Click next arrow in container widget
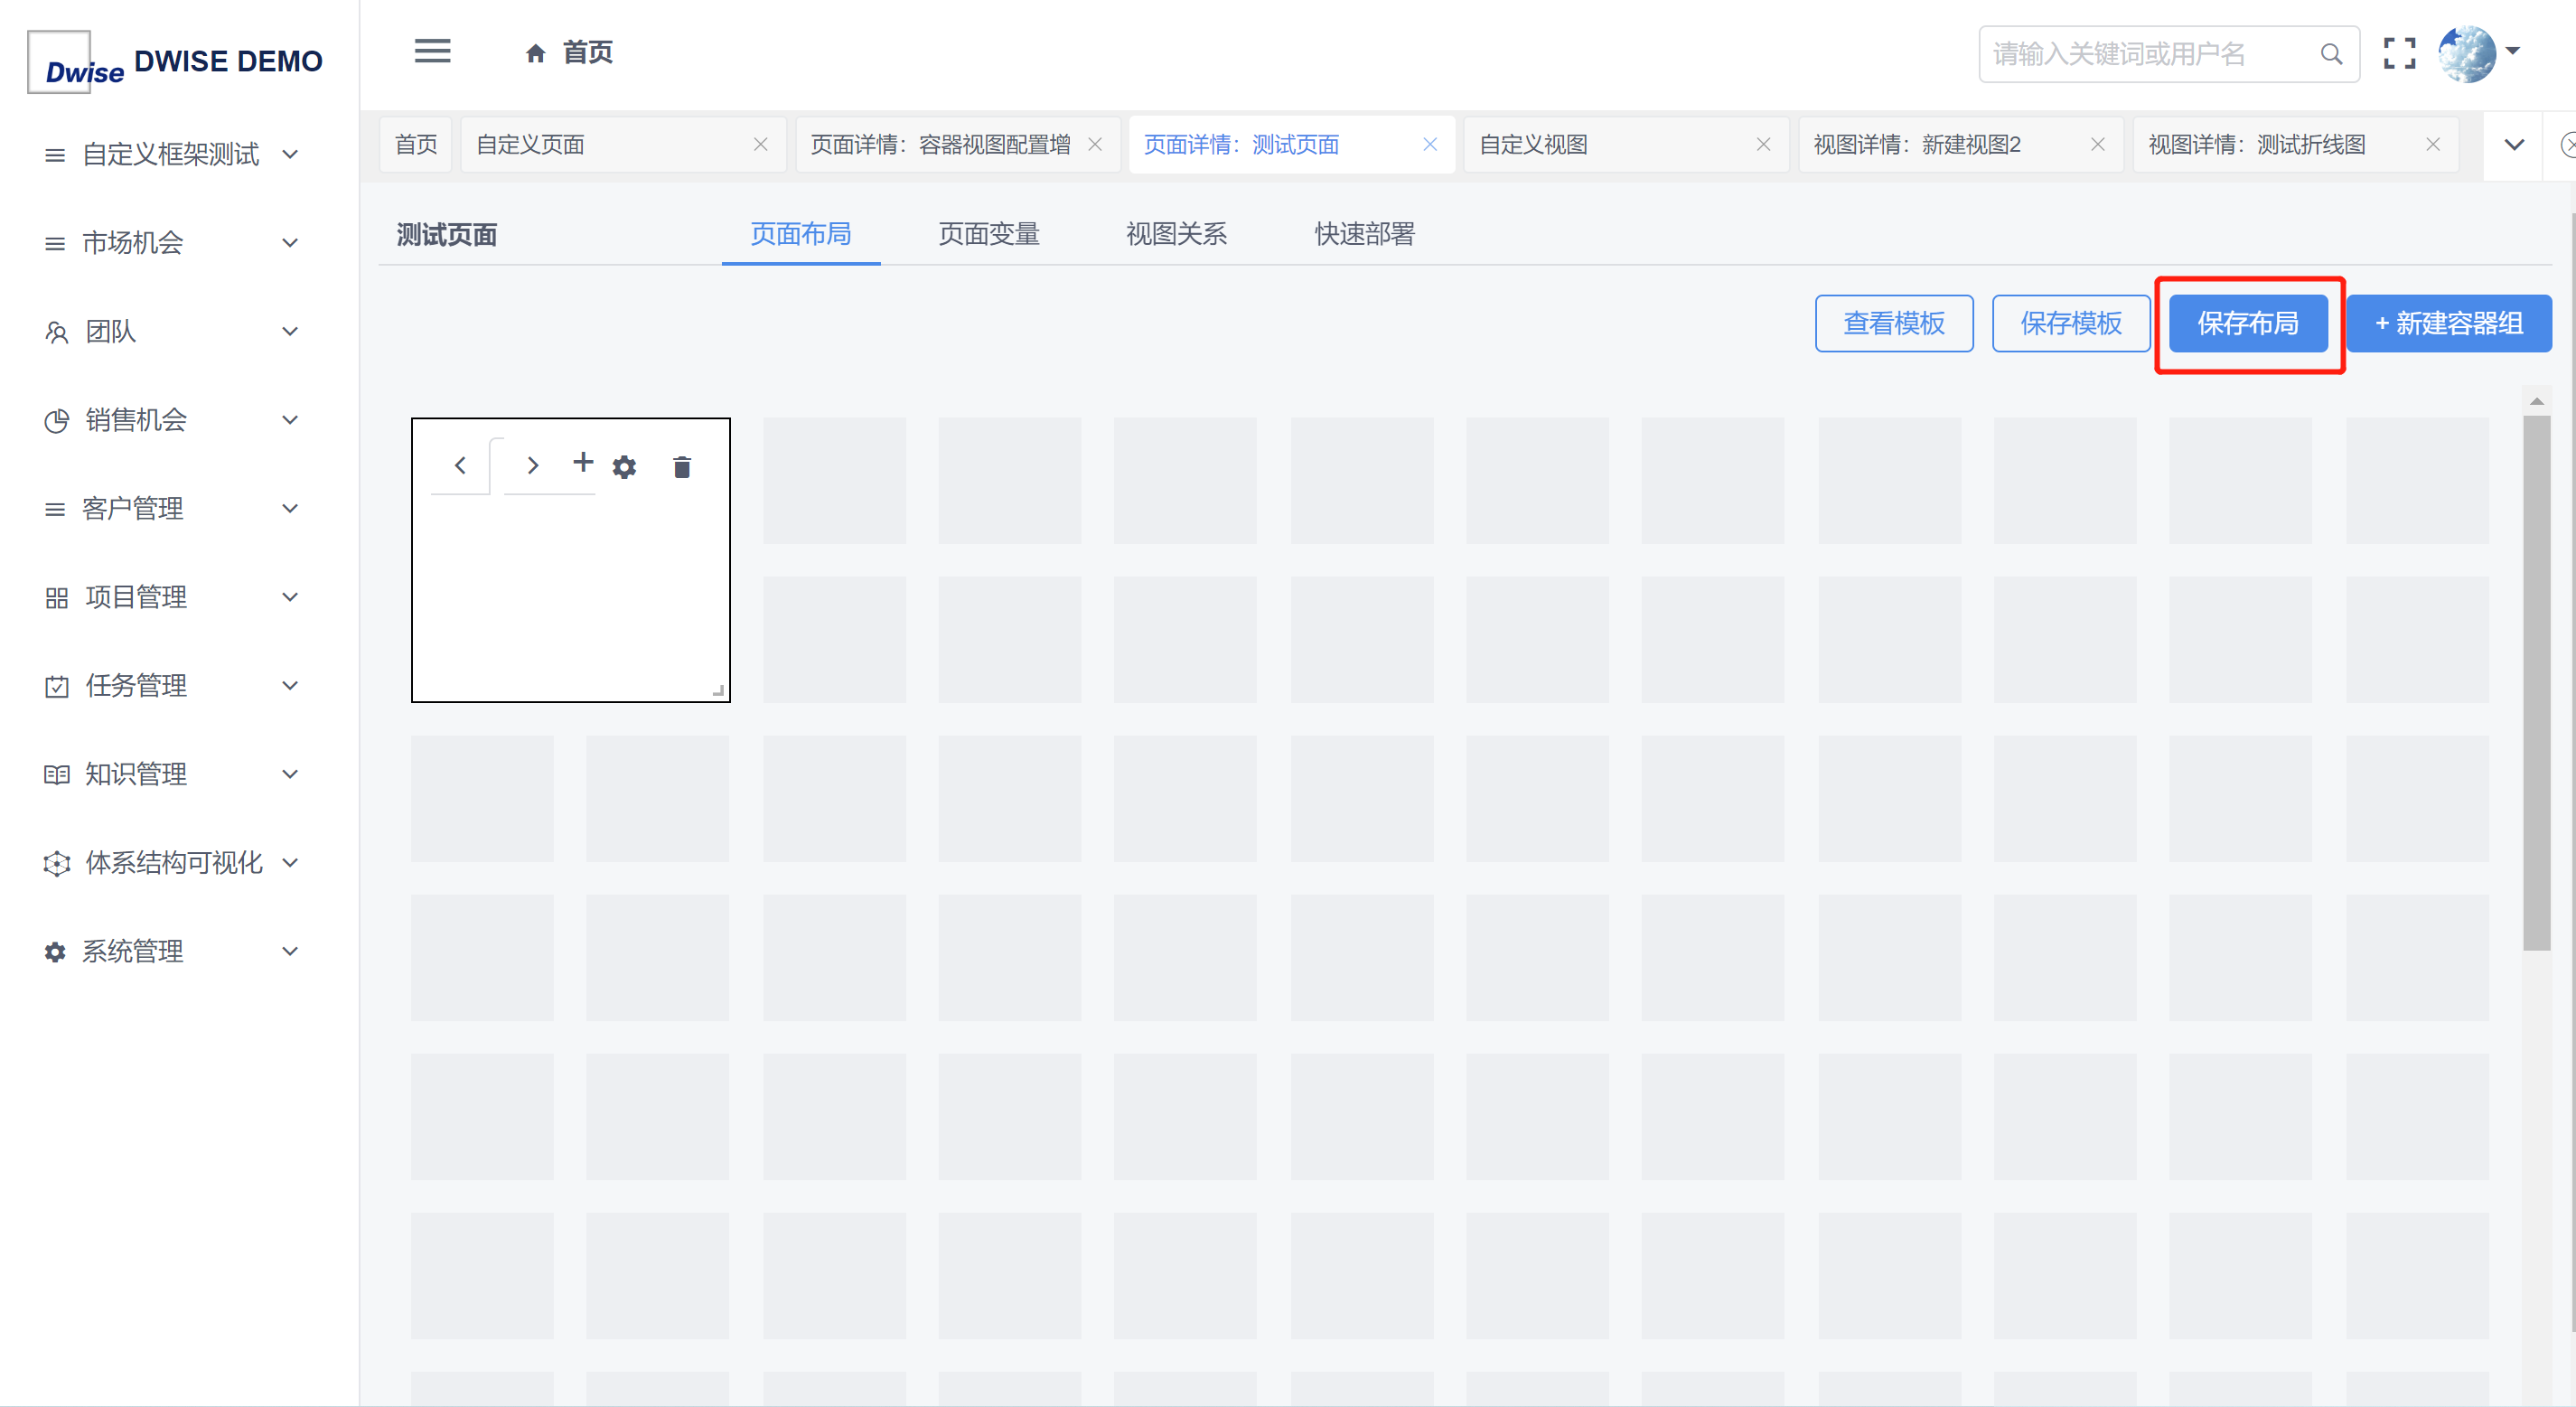The width and height of the screenshot is (2576, 1407). [x=533, y=466]
